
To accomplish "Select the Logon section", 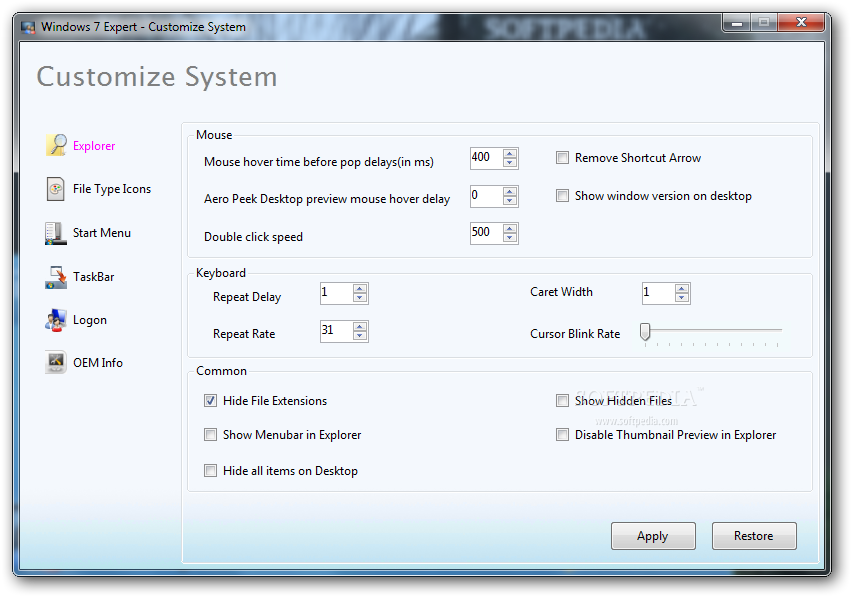I will tap(90, 321).
